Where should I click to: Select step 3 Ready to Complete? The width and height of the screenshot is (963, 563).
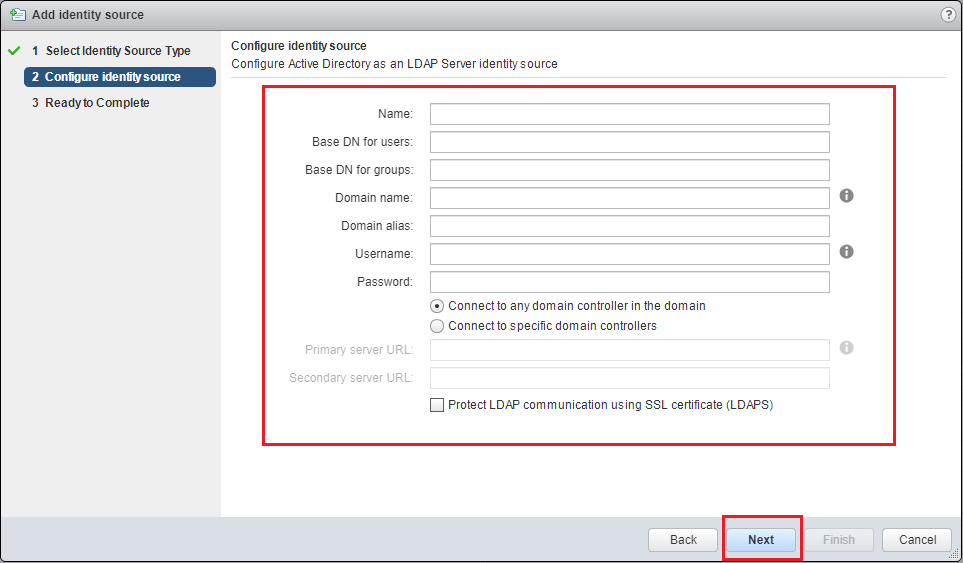coord(91,103)
